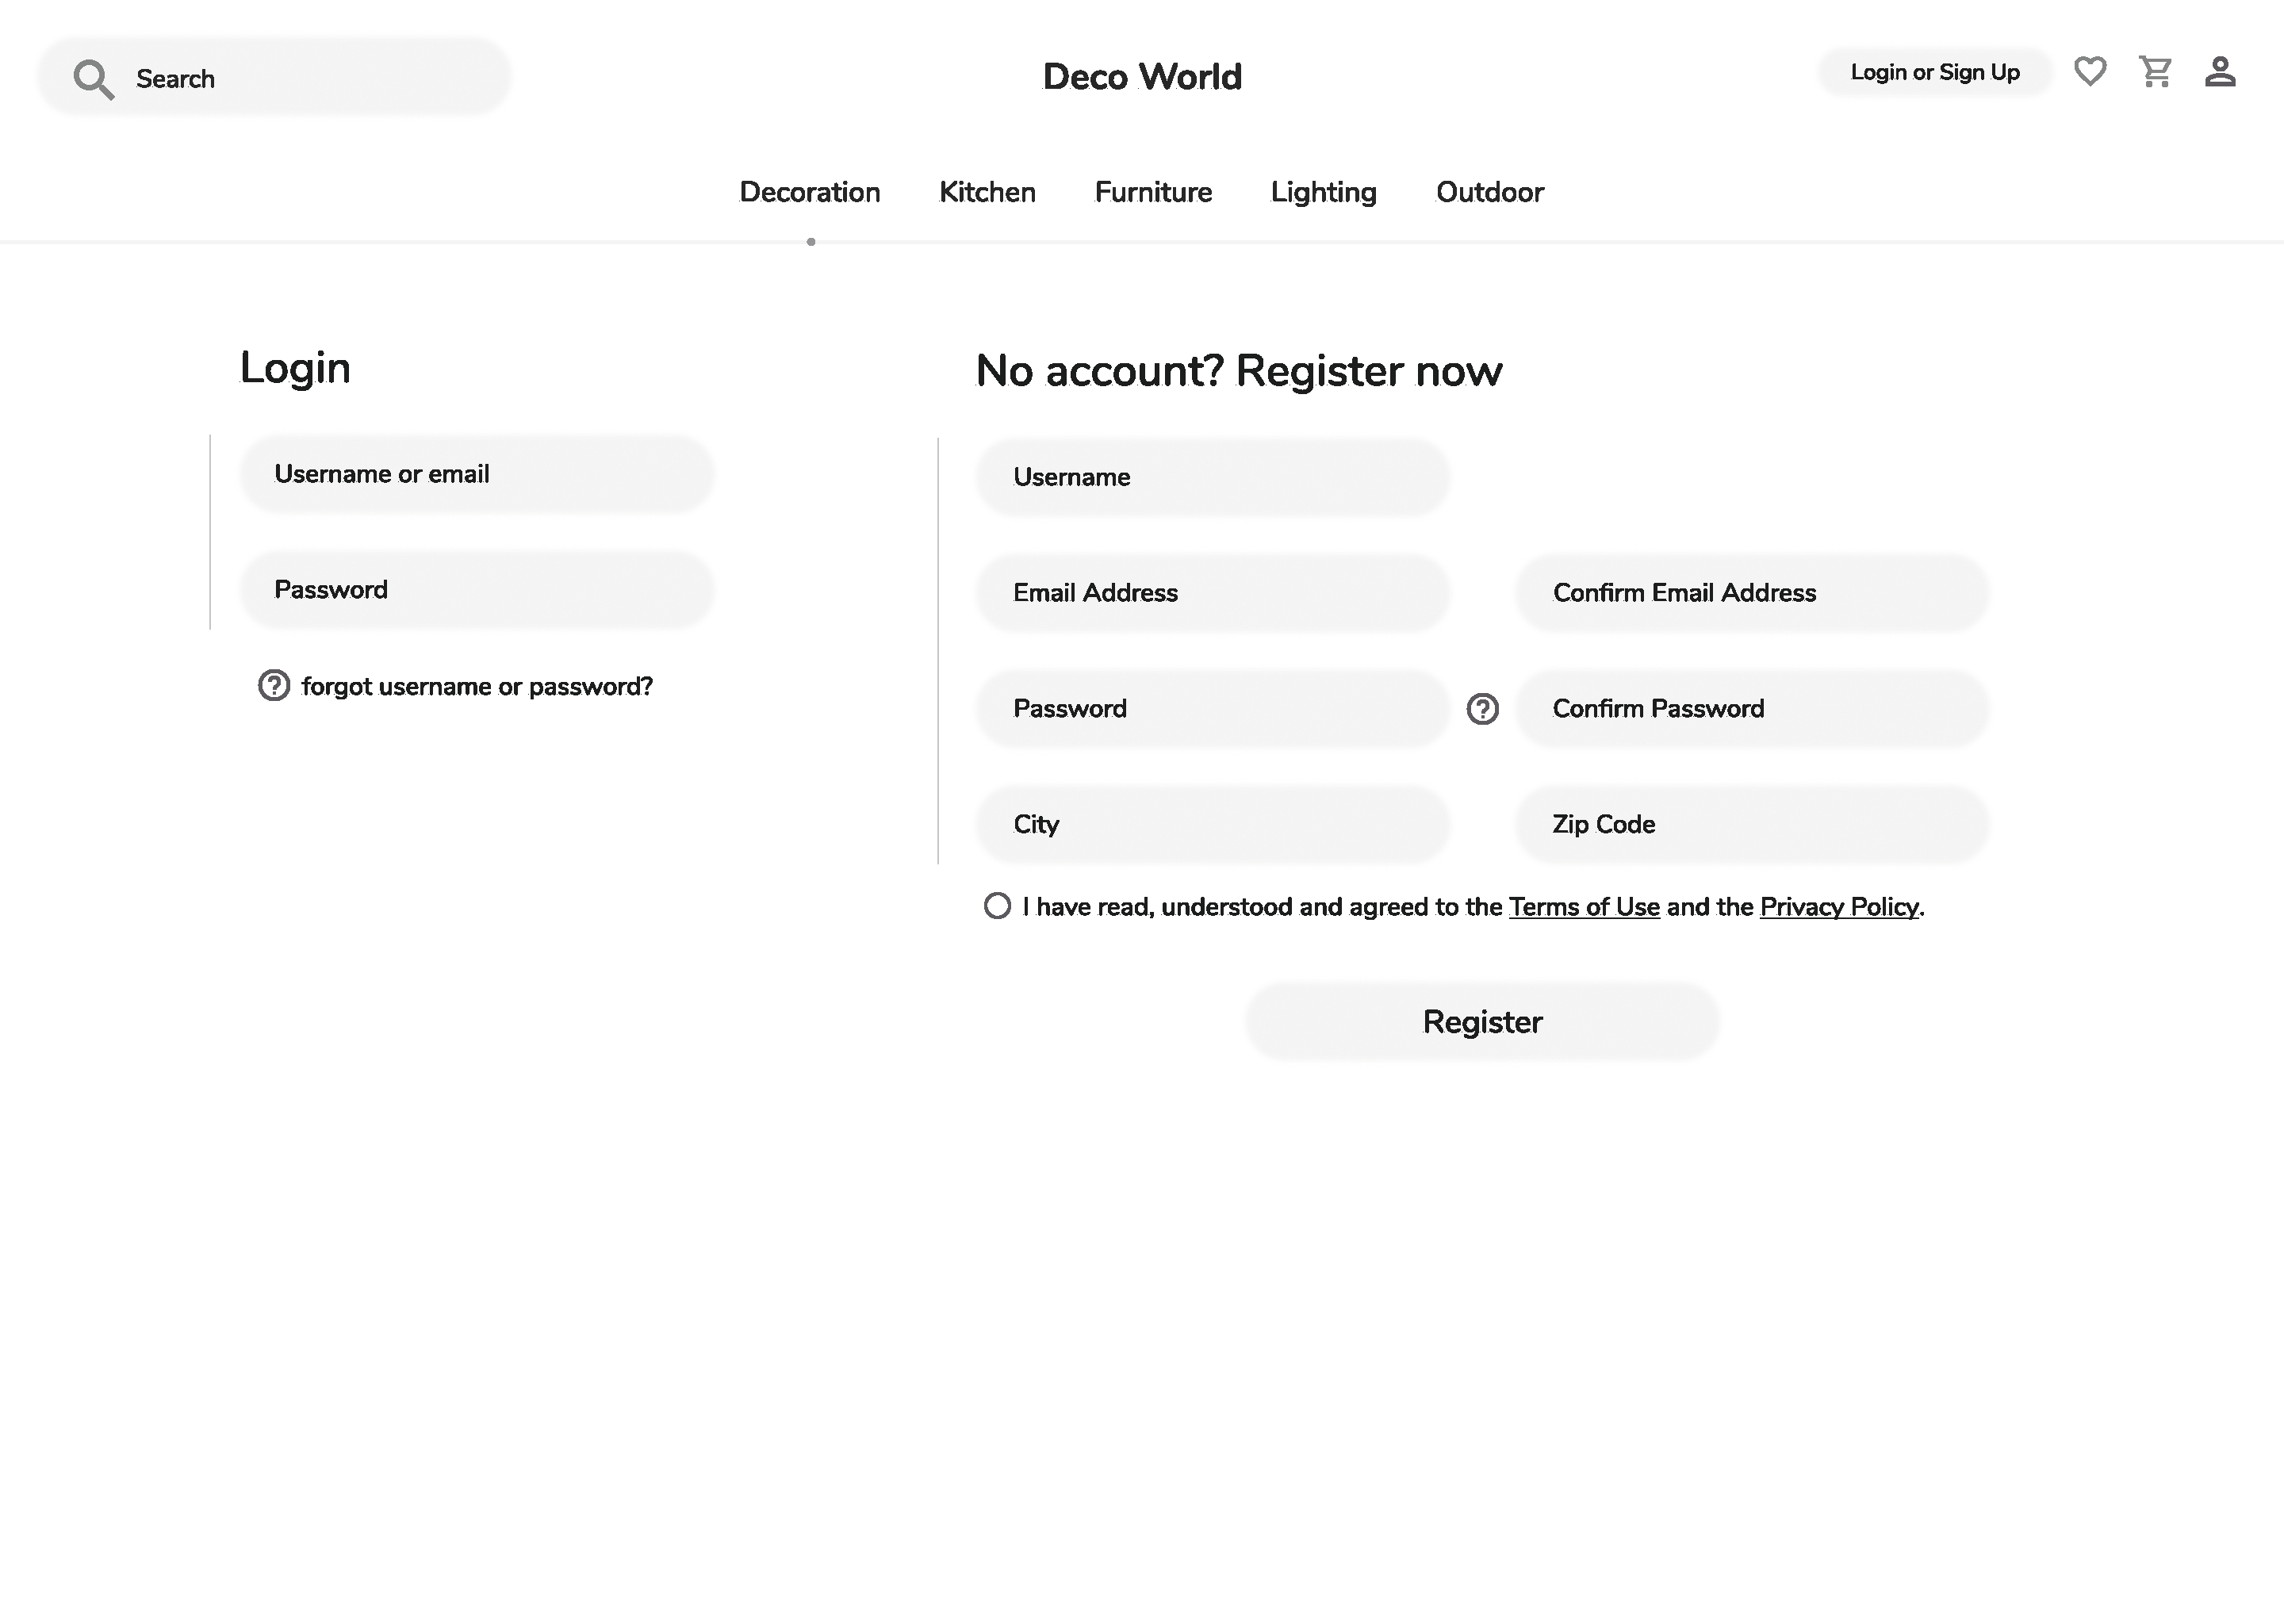The width and height of the screenshot is (2284, 1624).
Task: Open the wishlist heart icon
Action: (x=2090, y=71)
